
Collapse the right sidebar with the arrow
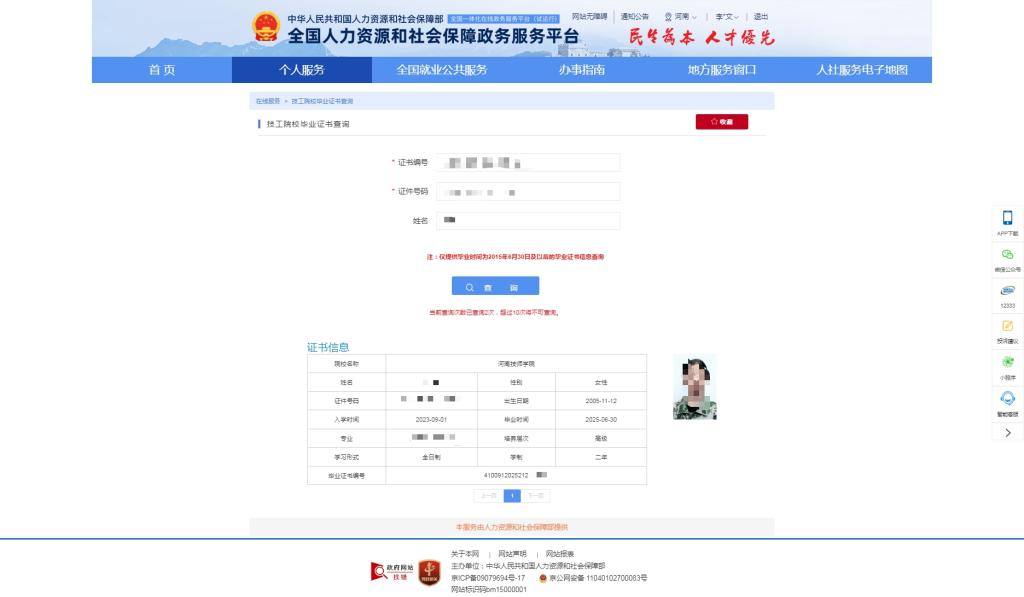click(x=1008, y=432)
